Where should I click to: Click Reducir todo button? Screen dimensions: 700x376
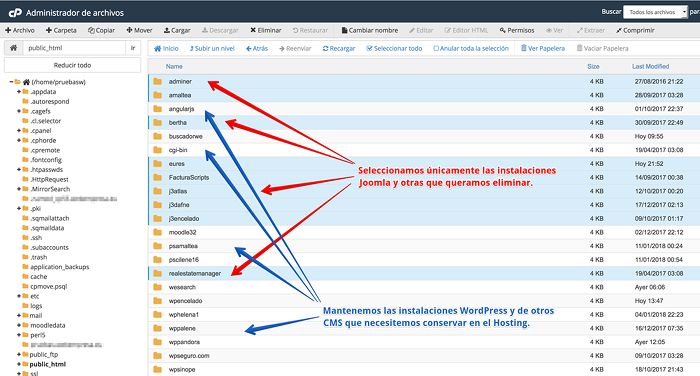tap(72, 65)
